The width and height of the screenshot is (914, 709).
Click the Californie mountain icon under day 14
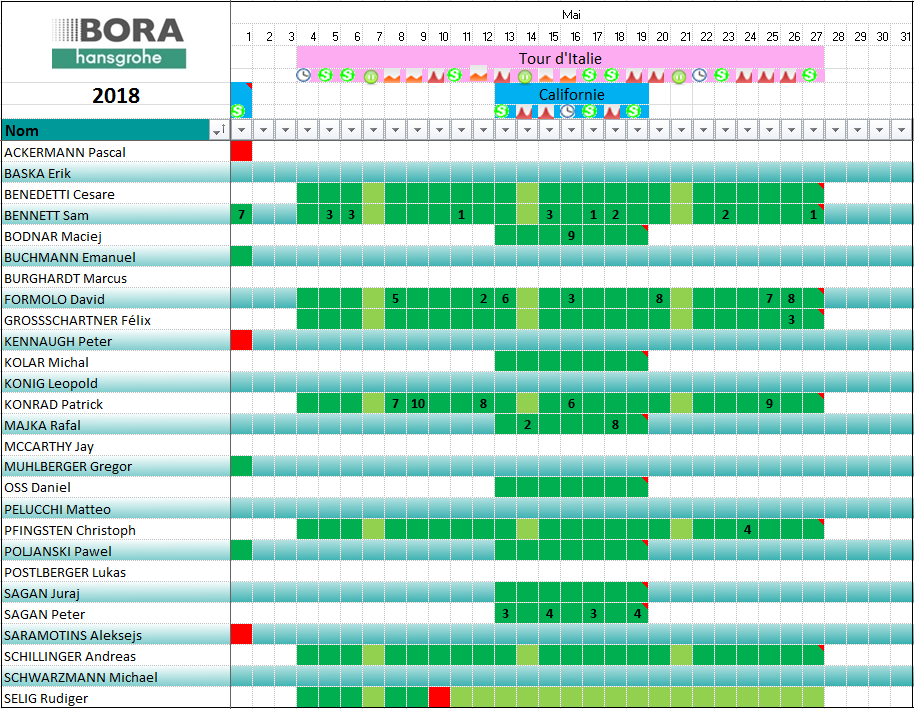(x=524, y=111)
